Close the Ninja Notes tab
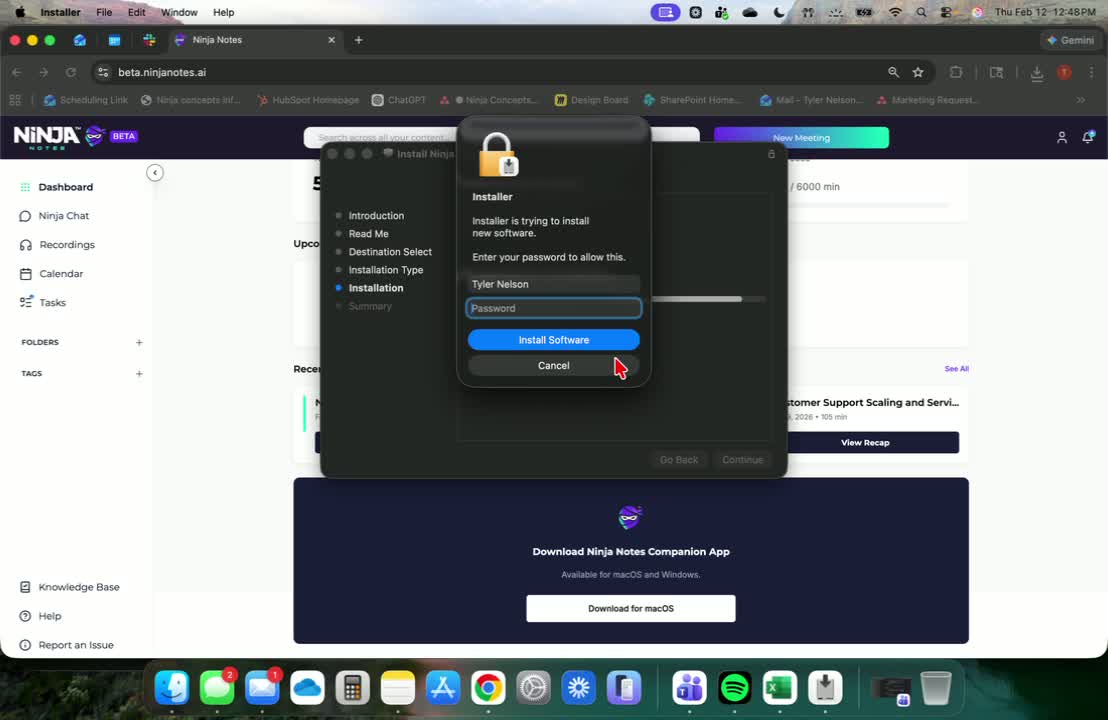 click(x=331, y=40)
